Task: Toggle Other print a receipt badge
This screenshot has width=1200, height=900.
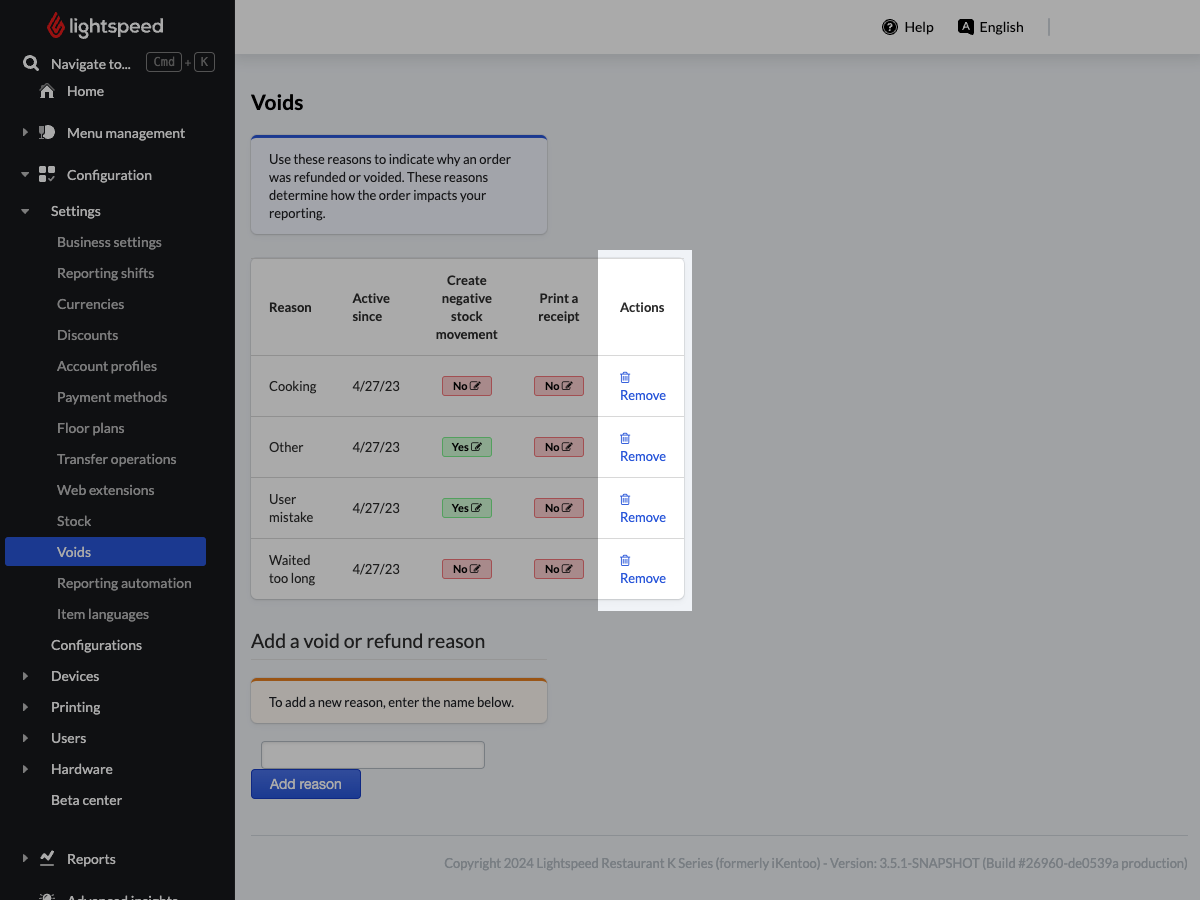Action: click(x=558, y=447)
